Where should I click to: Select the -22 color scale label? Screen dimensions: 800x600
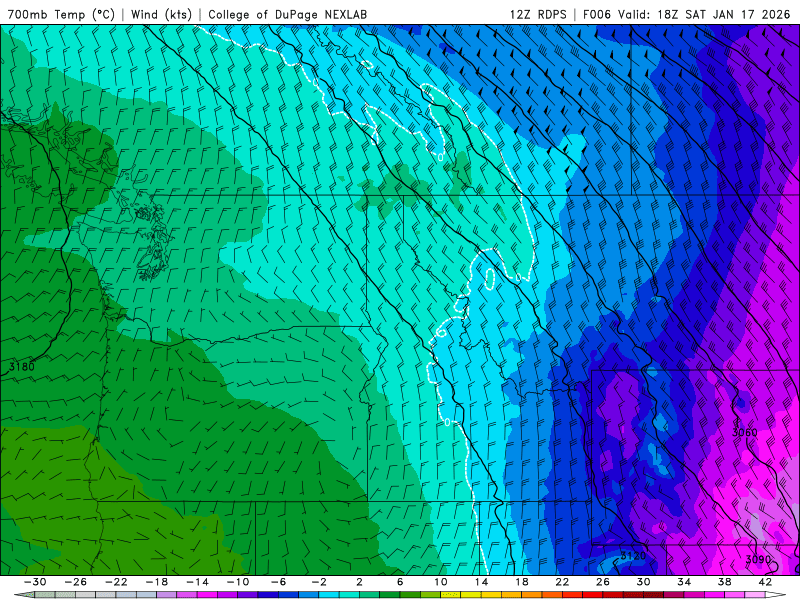pos(116,582)
